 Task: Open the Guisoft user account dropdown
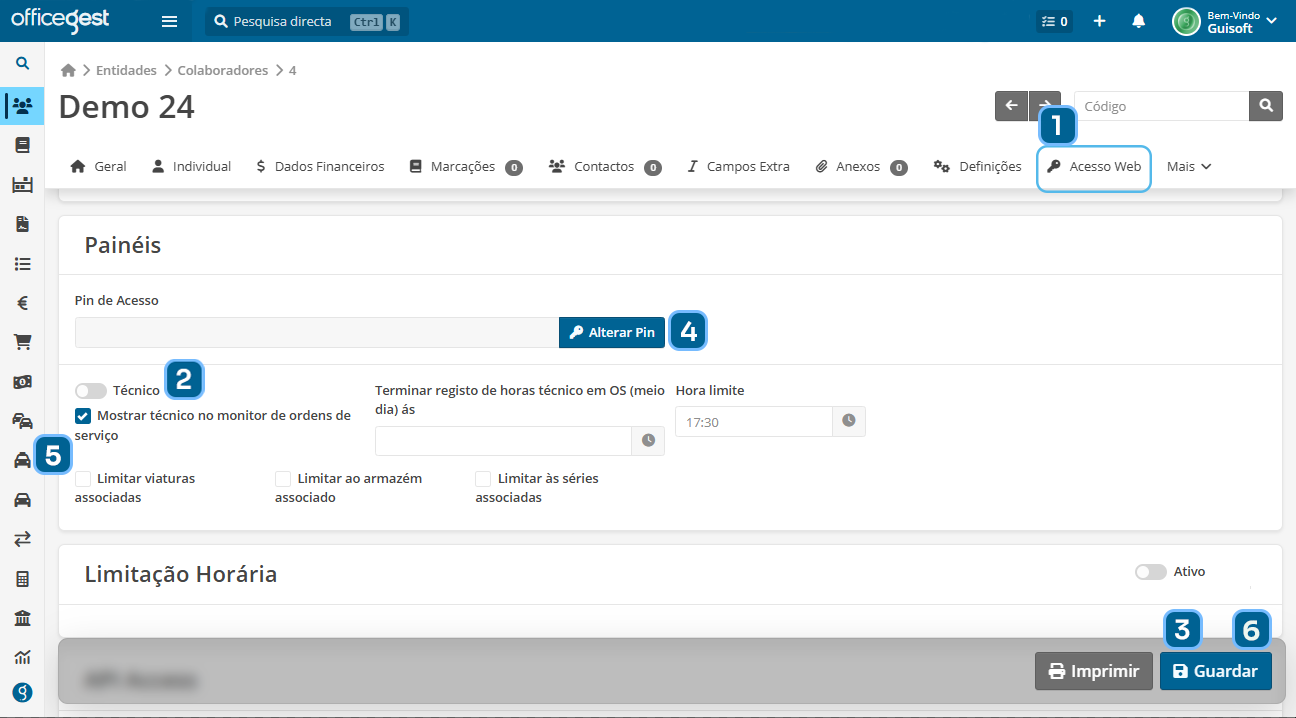(1225, 21)
